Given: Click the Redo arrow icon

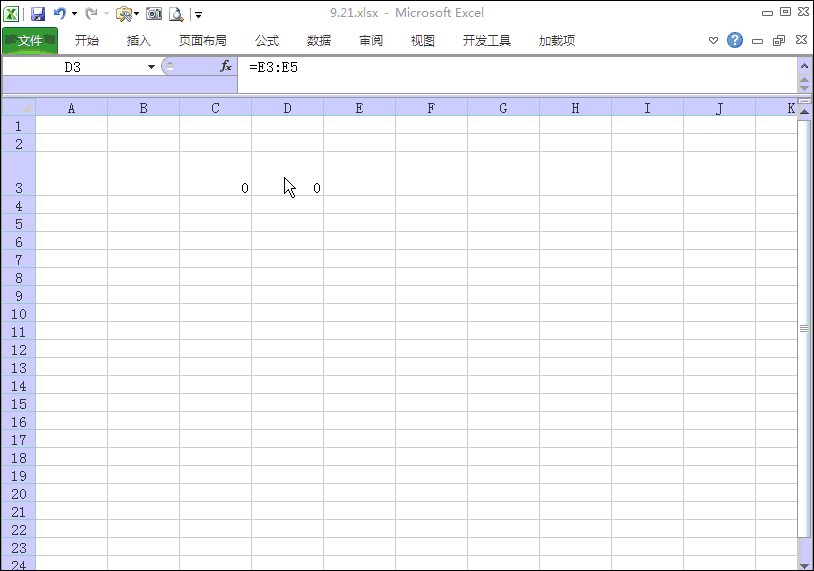Looking at the screenshot, I should click(91, 14).
